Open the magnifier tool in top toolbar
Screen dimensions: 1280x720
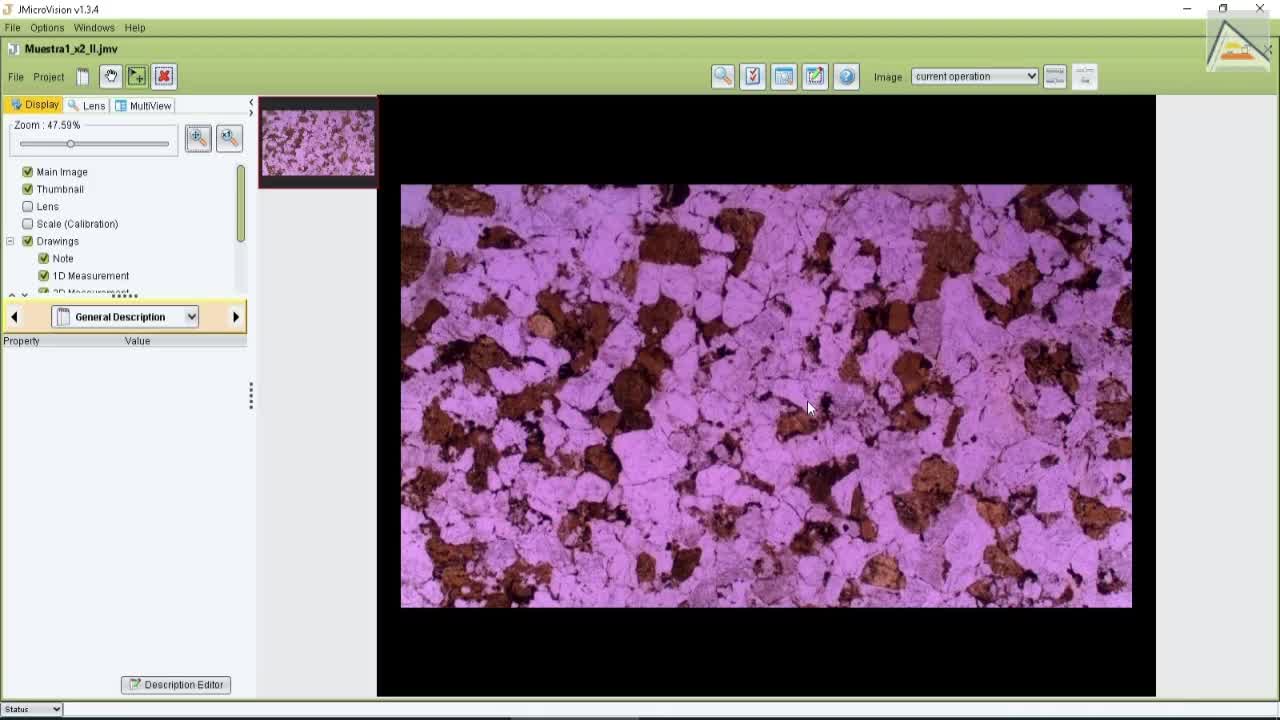click(x=723, y=76)
